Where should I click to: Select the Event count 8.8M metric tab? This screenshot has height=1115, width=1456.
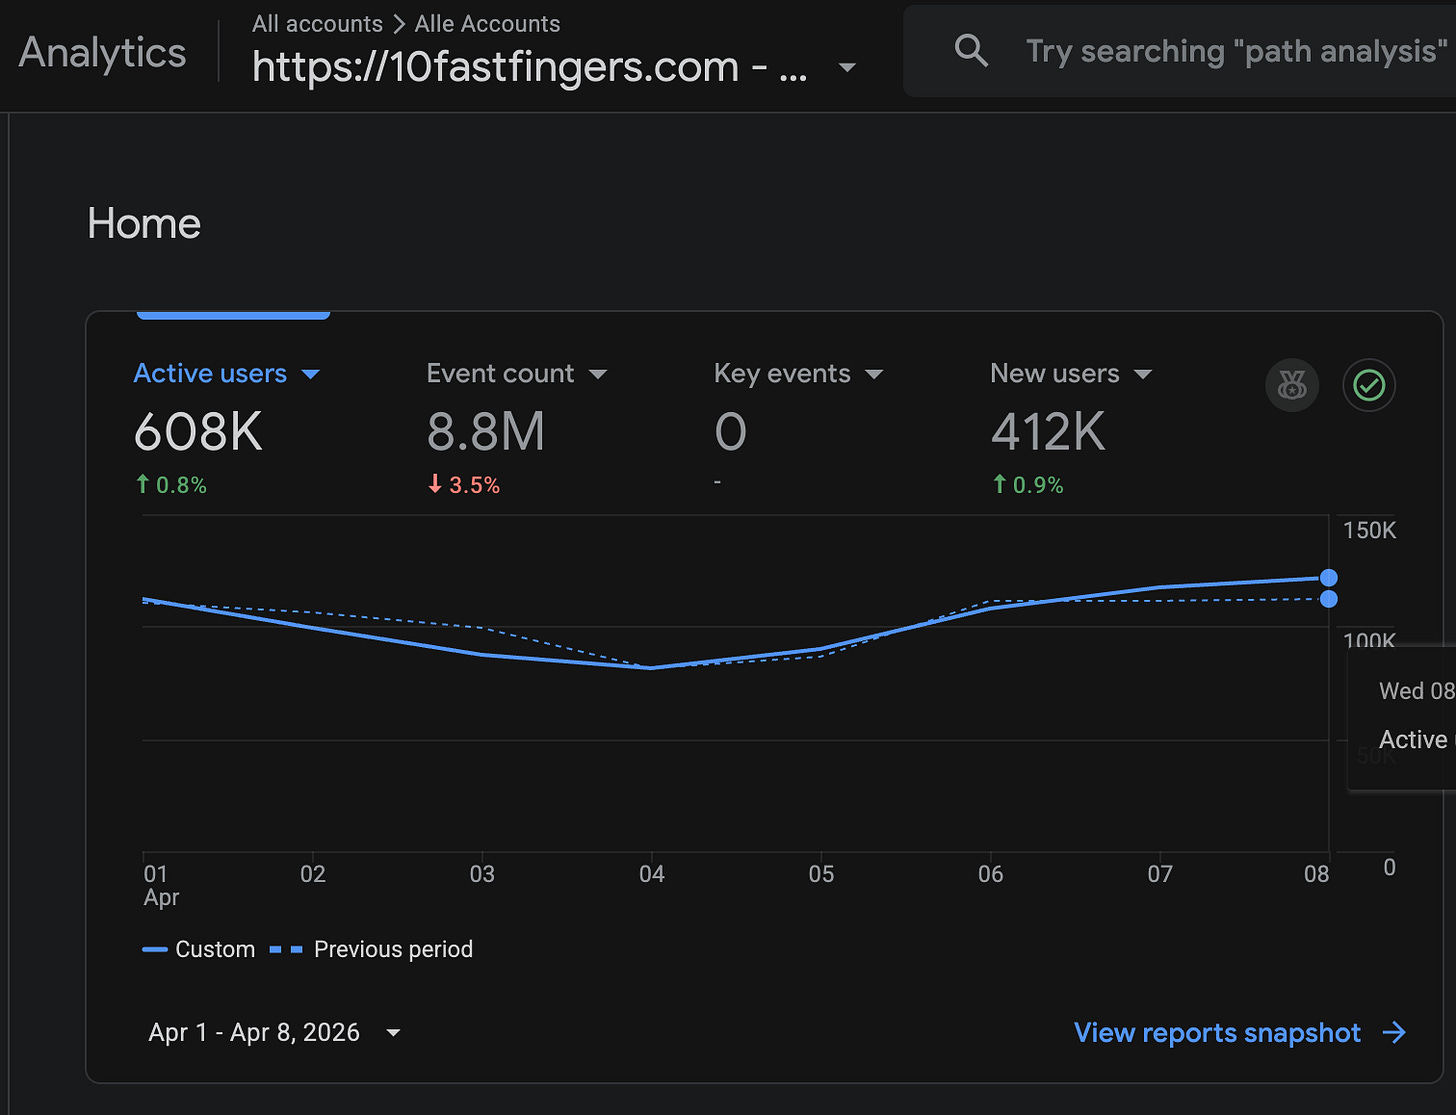click(517, 428)
